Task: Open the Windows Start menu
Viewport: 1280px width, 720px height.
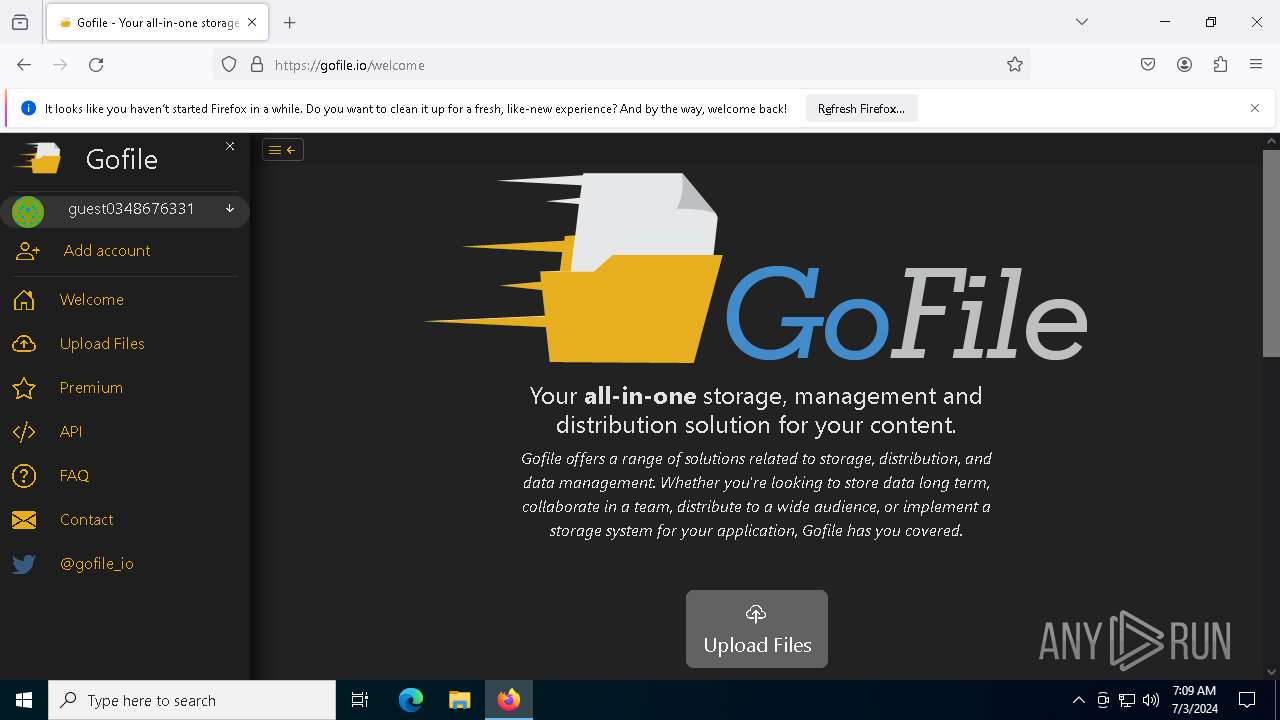Action: [x=24, y=700]
